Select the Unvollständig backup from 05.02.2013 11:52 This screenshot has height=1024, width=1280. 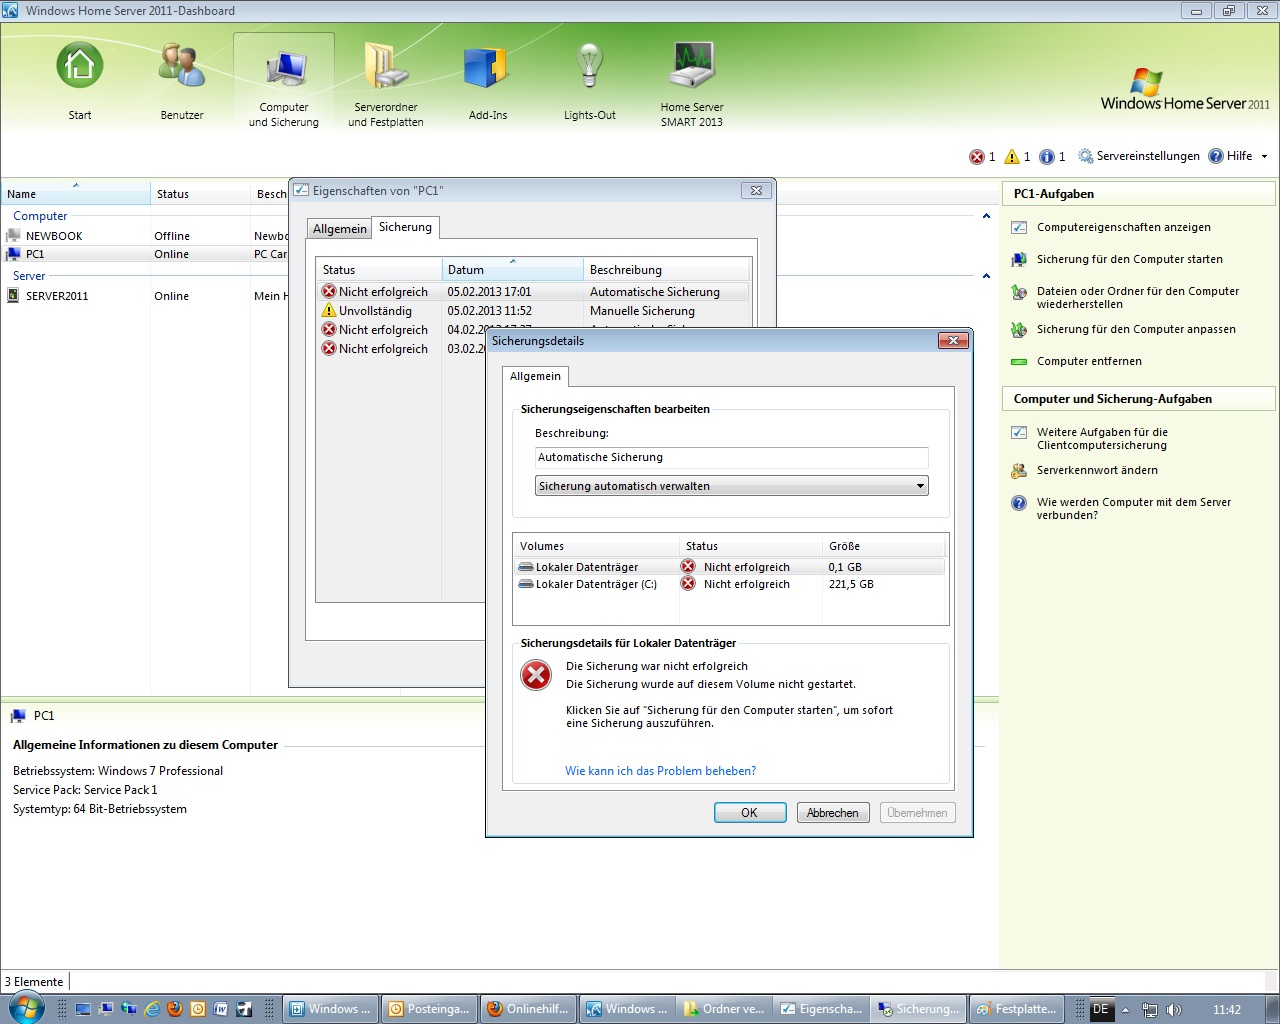(x=533, y=311)
